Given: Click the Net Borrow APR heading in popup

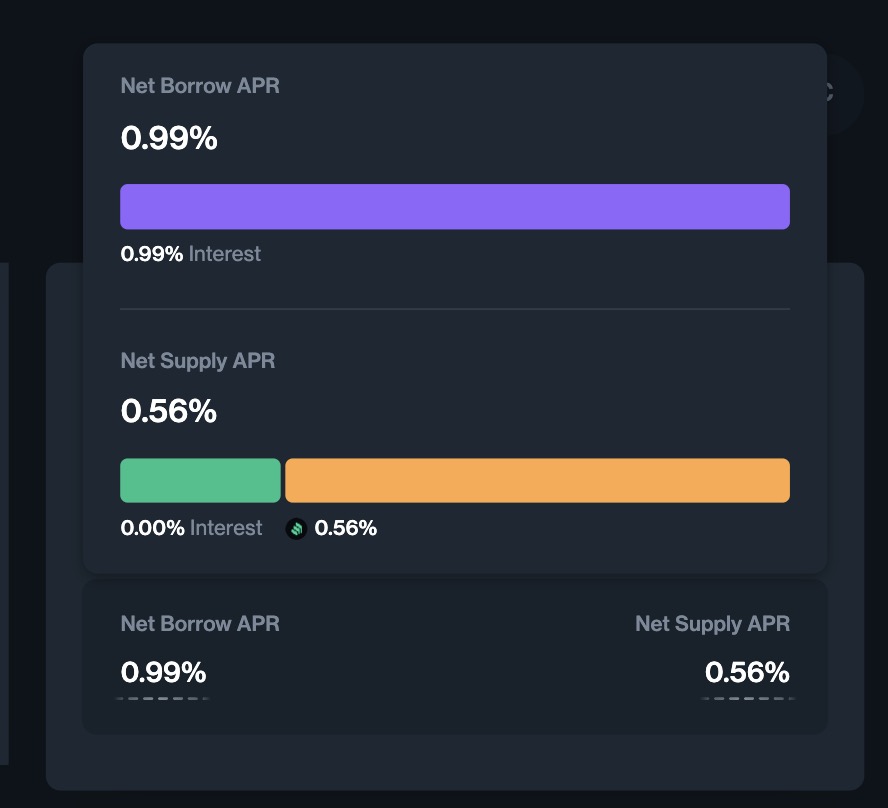Looking at the screenshot, I should [x=200, y=86].
